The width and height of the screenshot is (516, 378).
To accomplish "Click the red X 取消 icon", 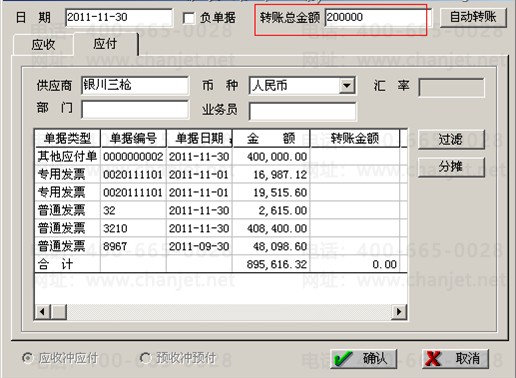I will (433, 359).
